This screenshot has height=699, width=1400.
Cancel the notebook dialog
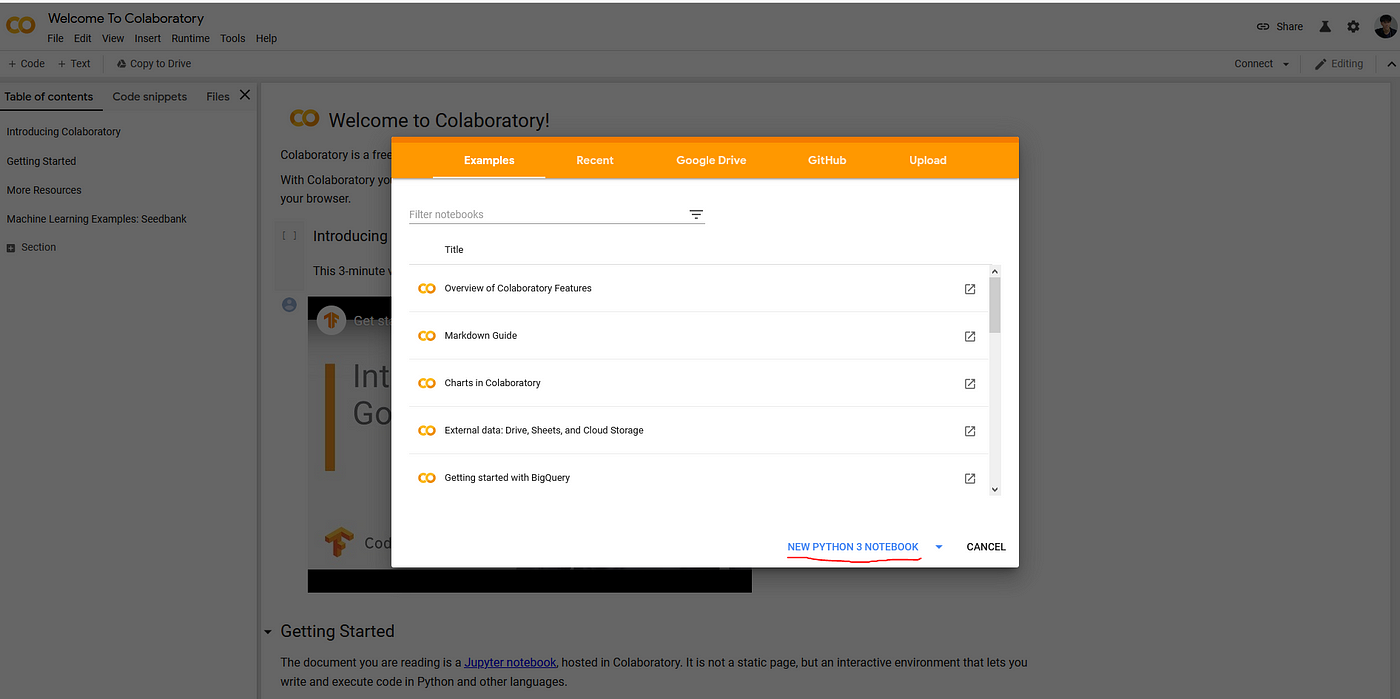(986, 547)
